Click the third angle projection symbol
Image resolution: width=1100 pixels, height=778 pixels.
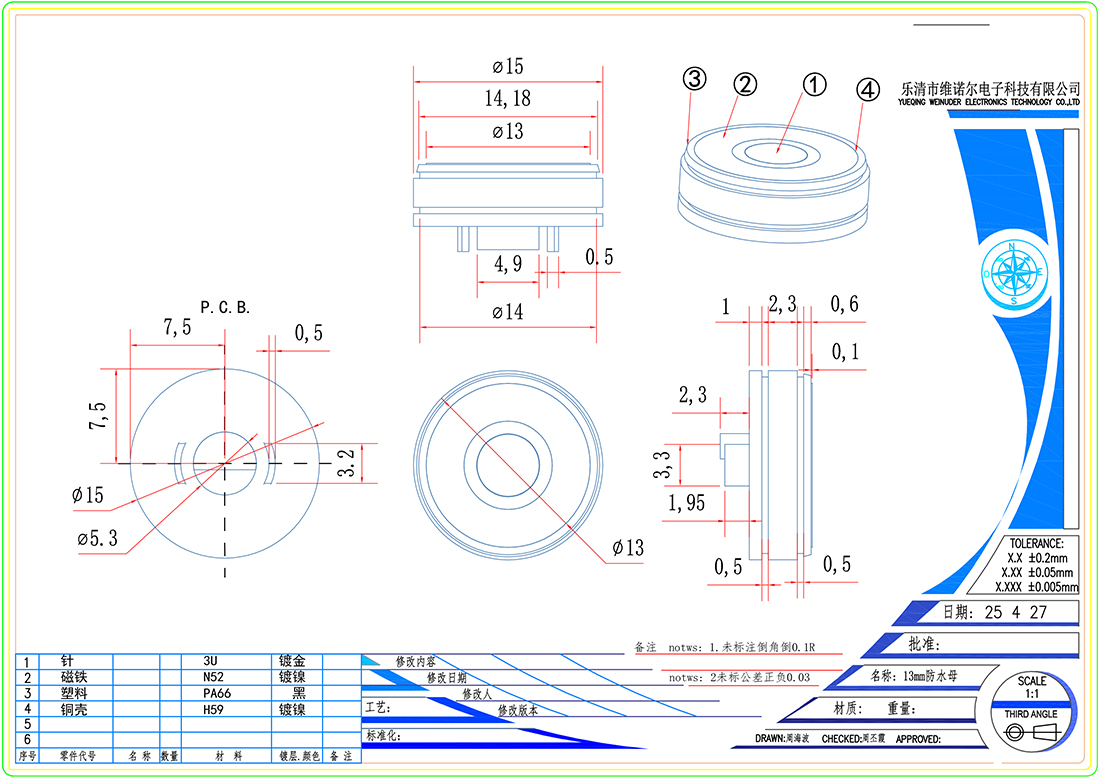(x=1030, y=733)
